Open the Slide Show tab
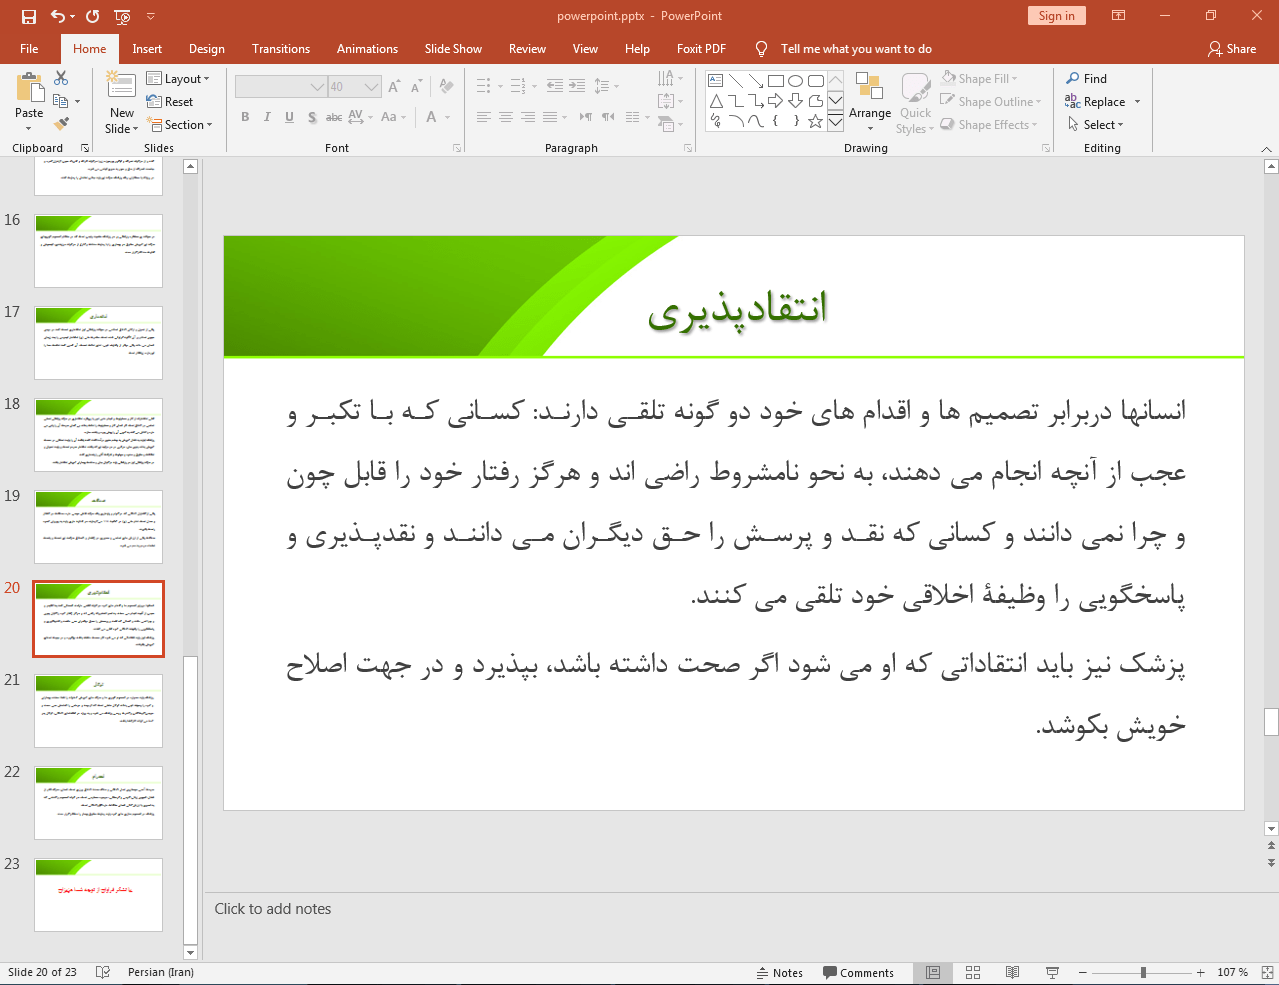 pyautogui.click(x=453, y=49)
